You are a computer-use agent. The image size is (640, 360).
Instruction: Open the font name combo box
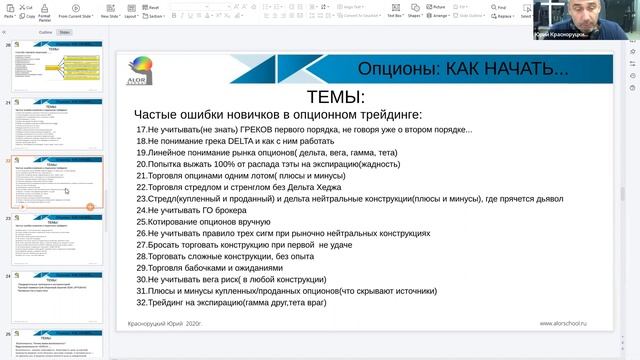(x=190, y=7)
